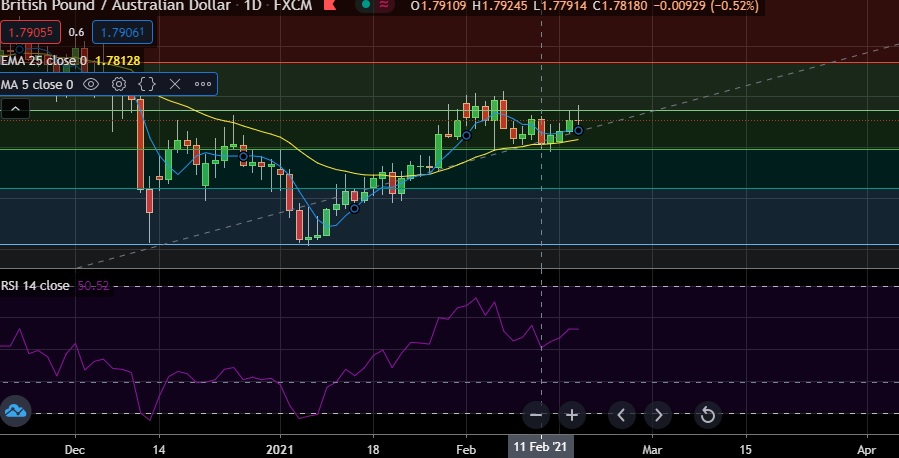Collapse the indicator legend arrow
Image resolution: width=899 pixels, height=458 pixels.
click(x=15, y=108)
